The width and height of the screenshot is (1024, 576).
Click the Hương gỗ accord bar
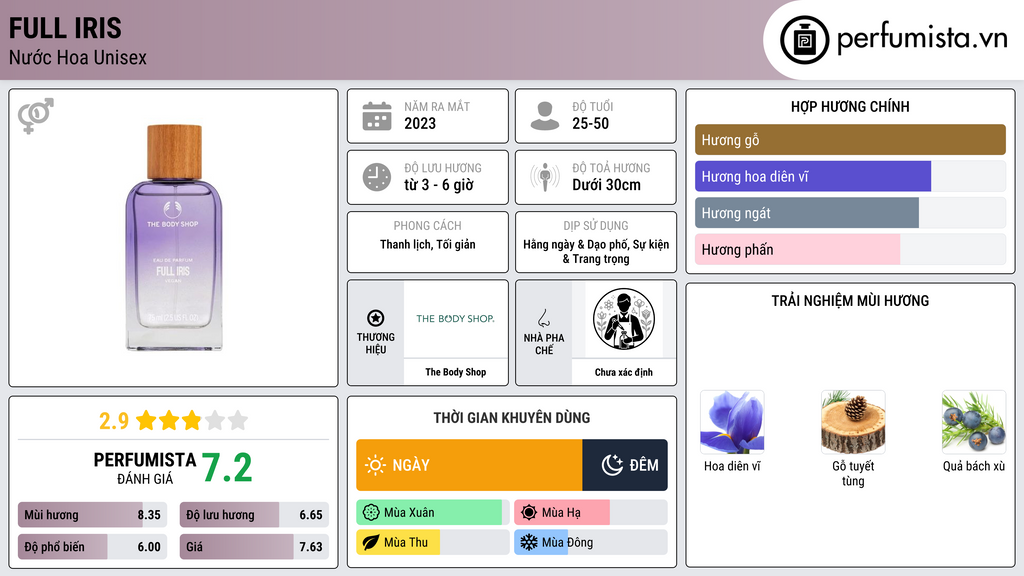(x=850, y=140)
